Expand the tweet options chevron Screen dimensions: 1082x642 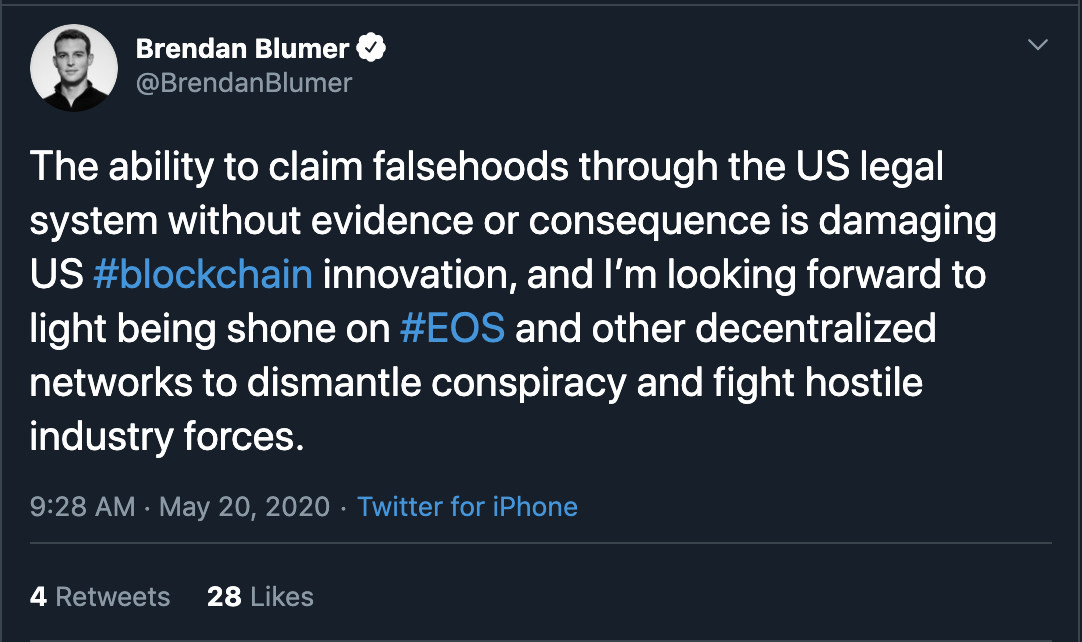(1038, 45)
